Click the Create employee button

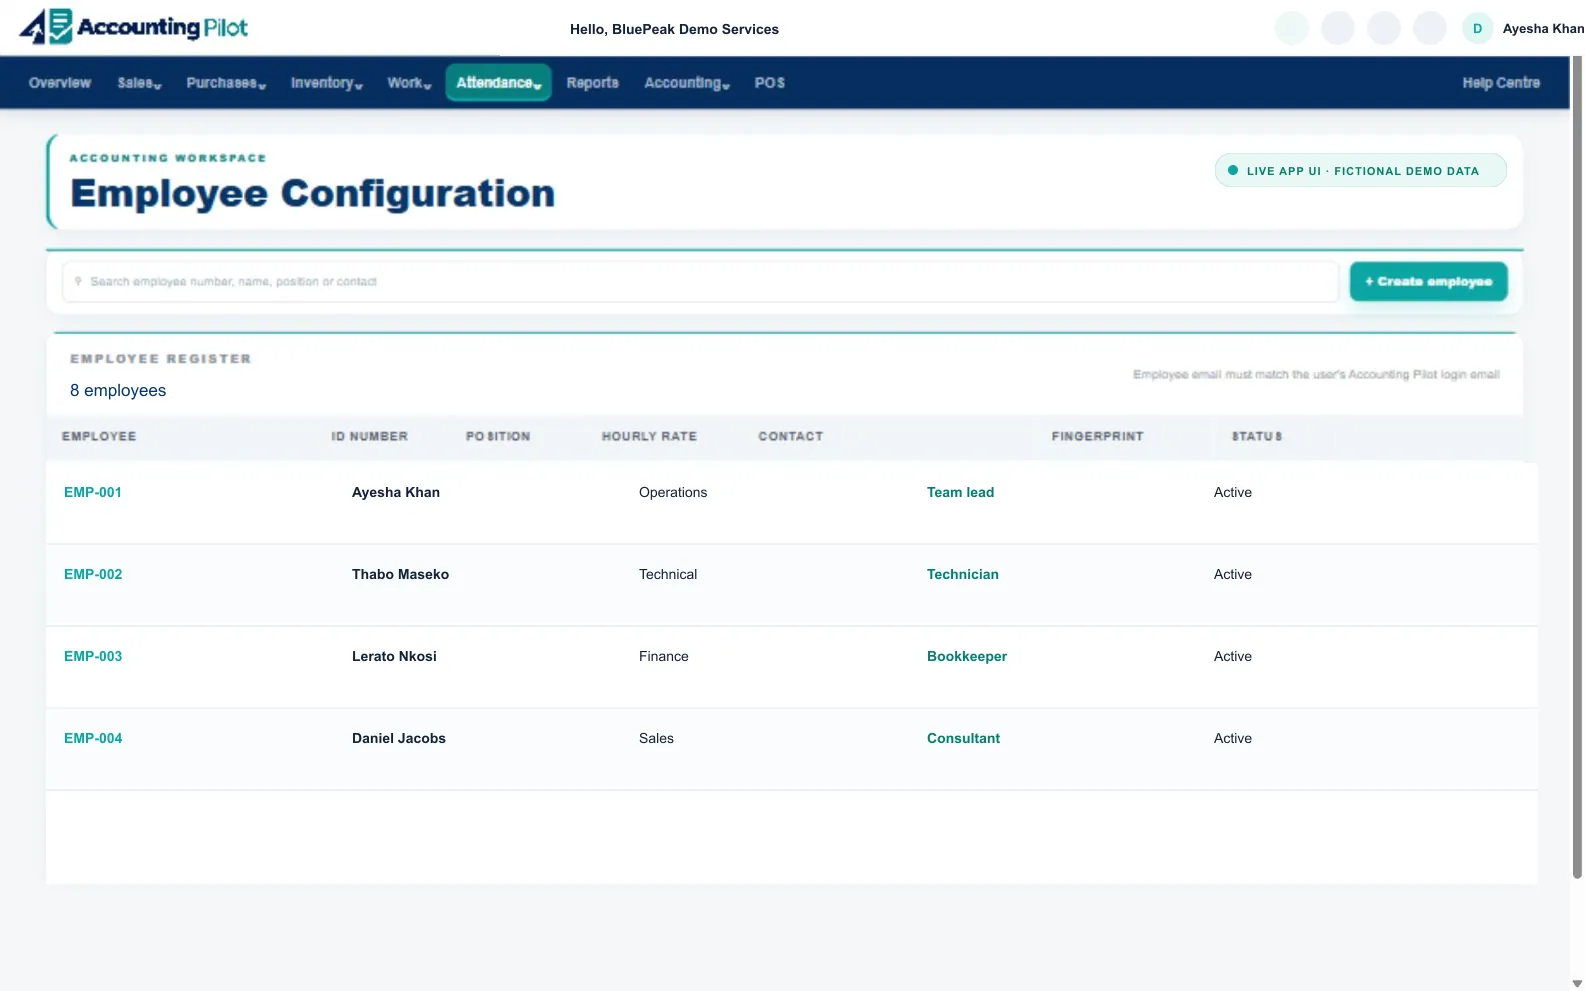(1428, 282)
